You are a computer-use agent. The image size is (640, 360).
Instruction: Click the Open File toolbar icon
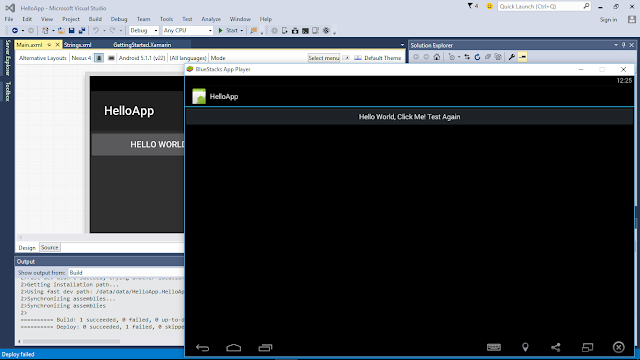coord(61,31)
